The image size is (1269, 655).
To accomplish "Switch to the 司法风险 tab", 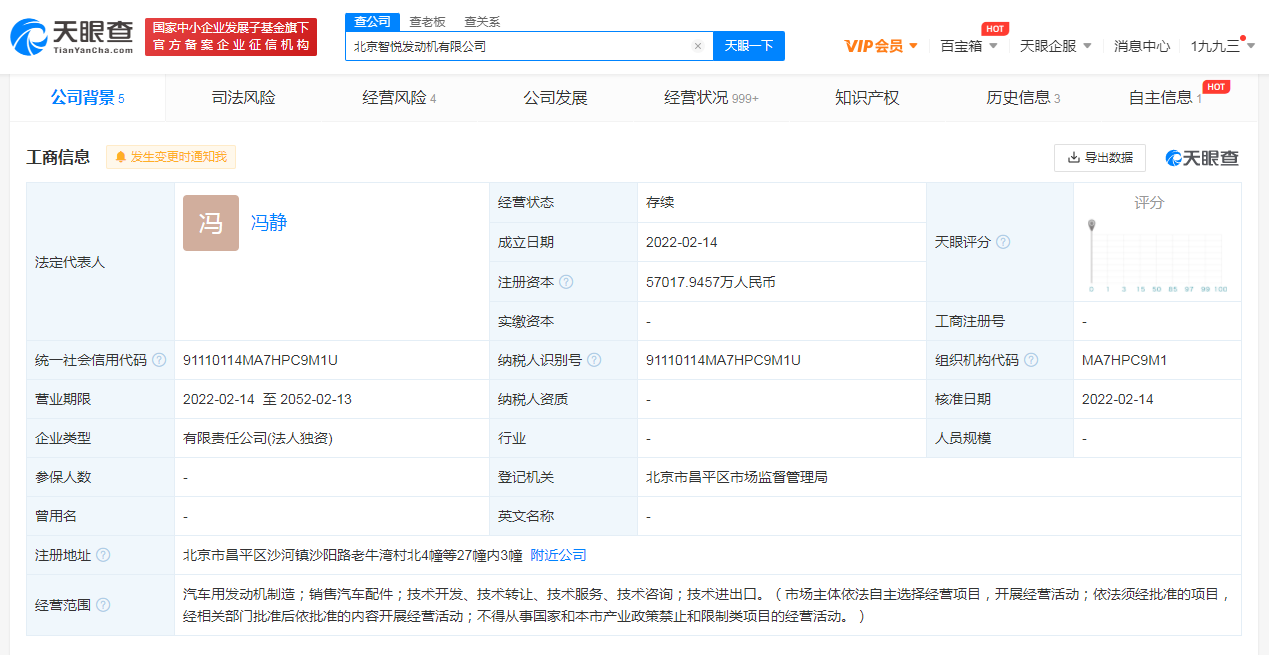I will click(244, 98).
